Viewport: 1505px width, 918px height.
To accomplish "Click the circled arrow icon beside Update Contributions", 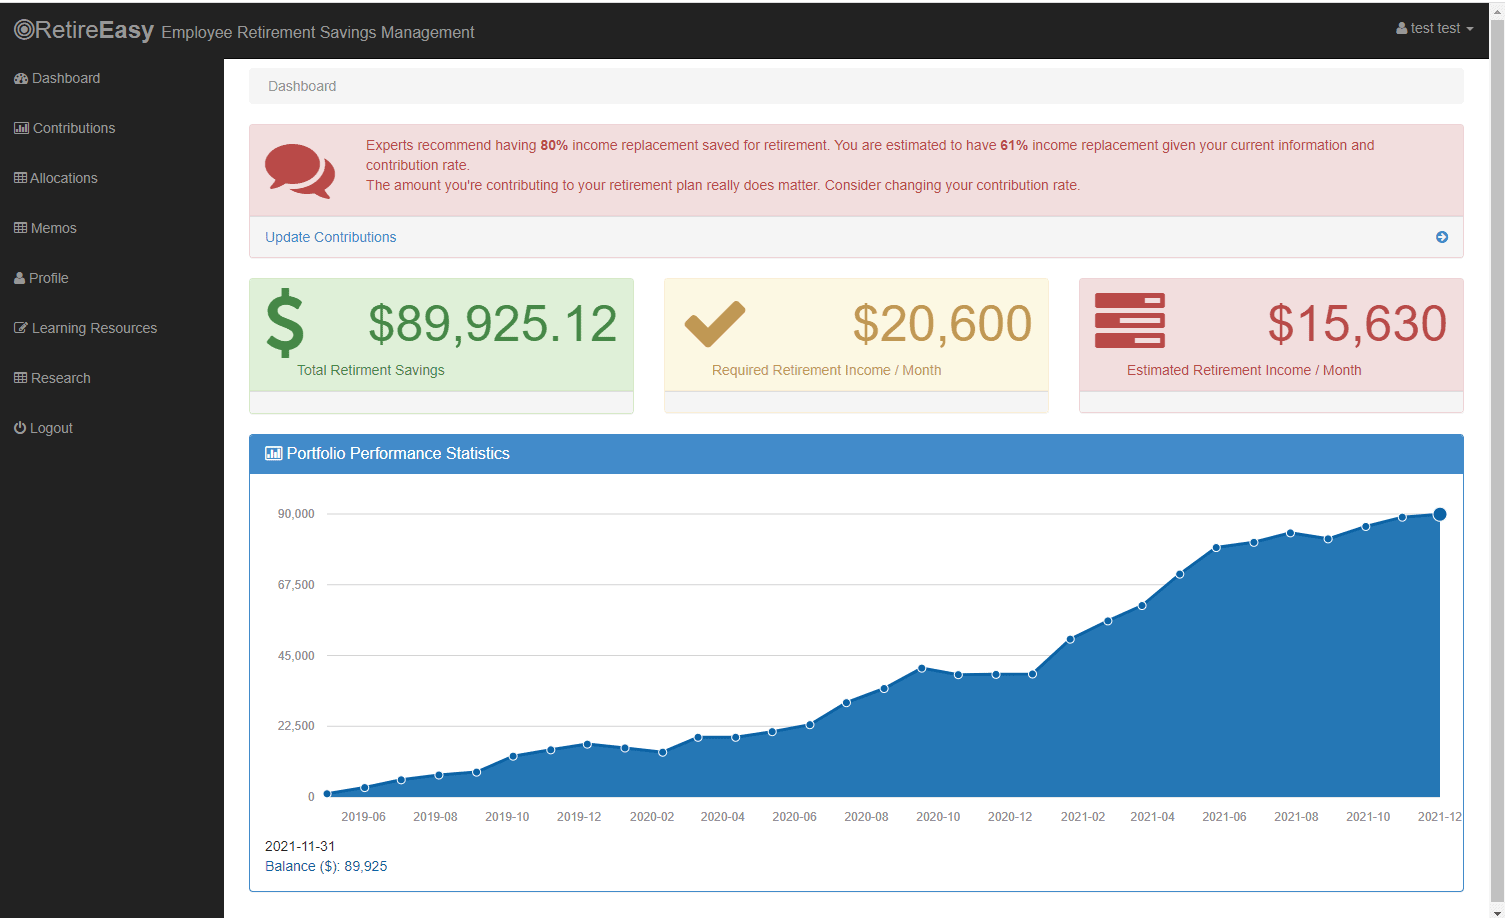I will coord(1441,237).
